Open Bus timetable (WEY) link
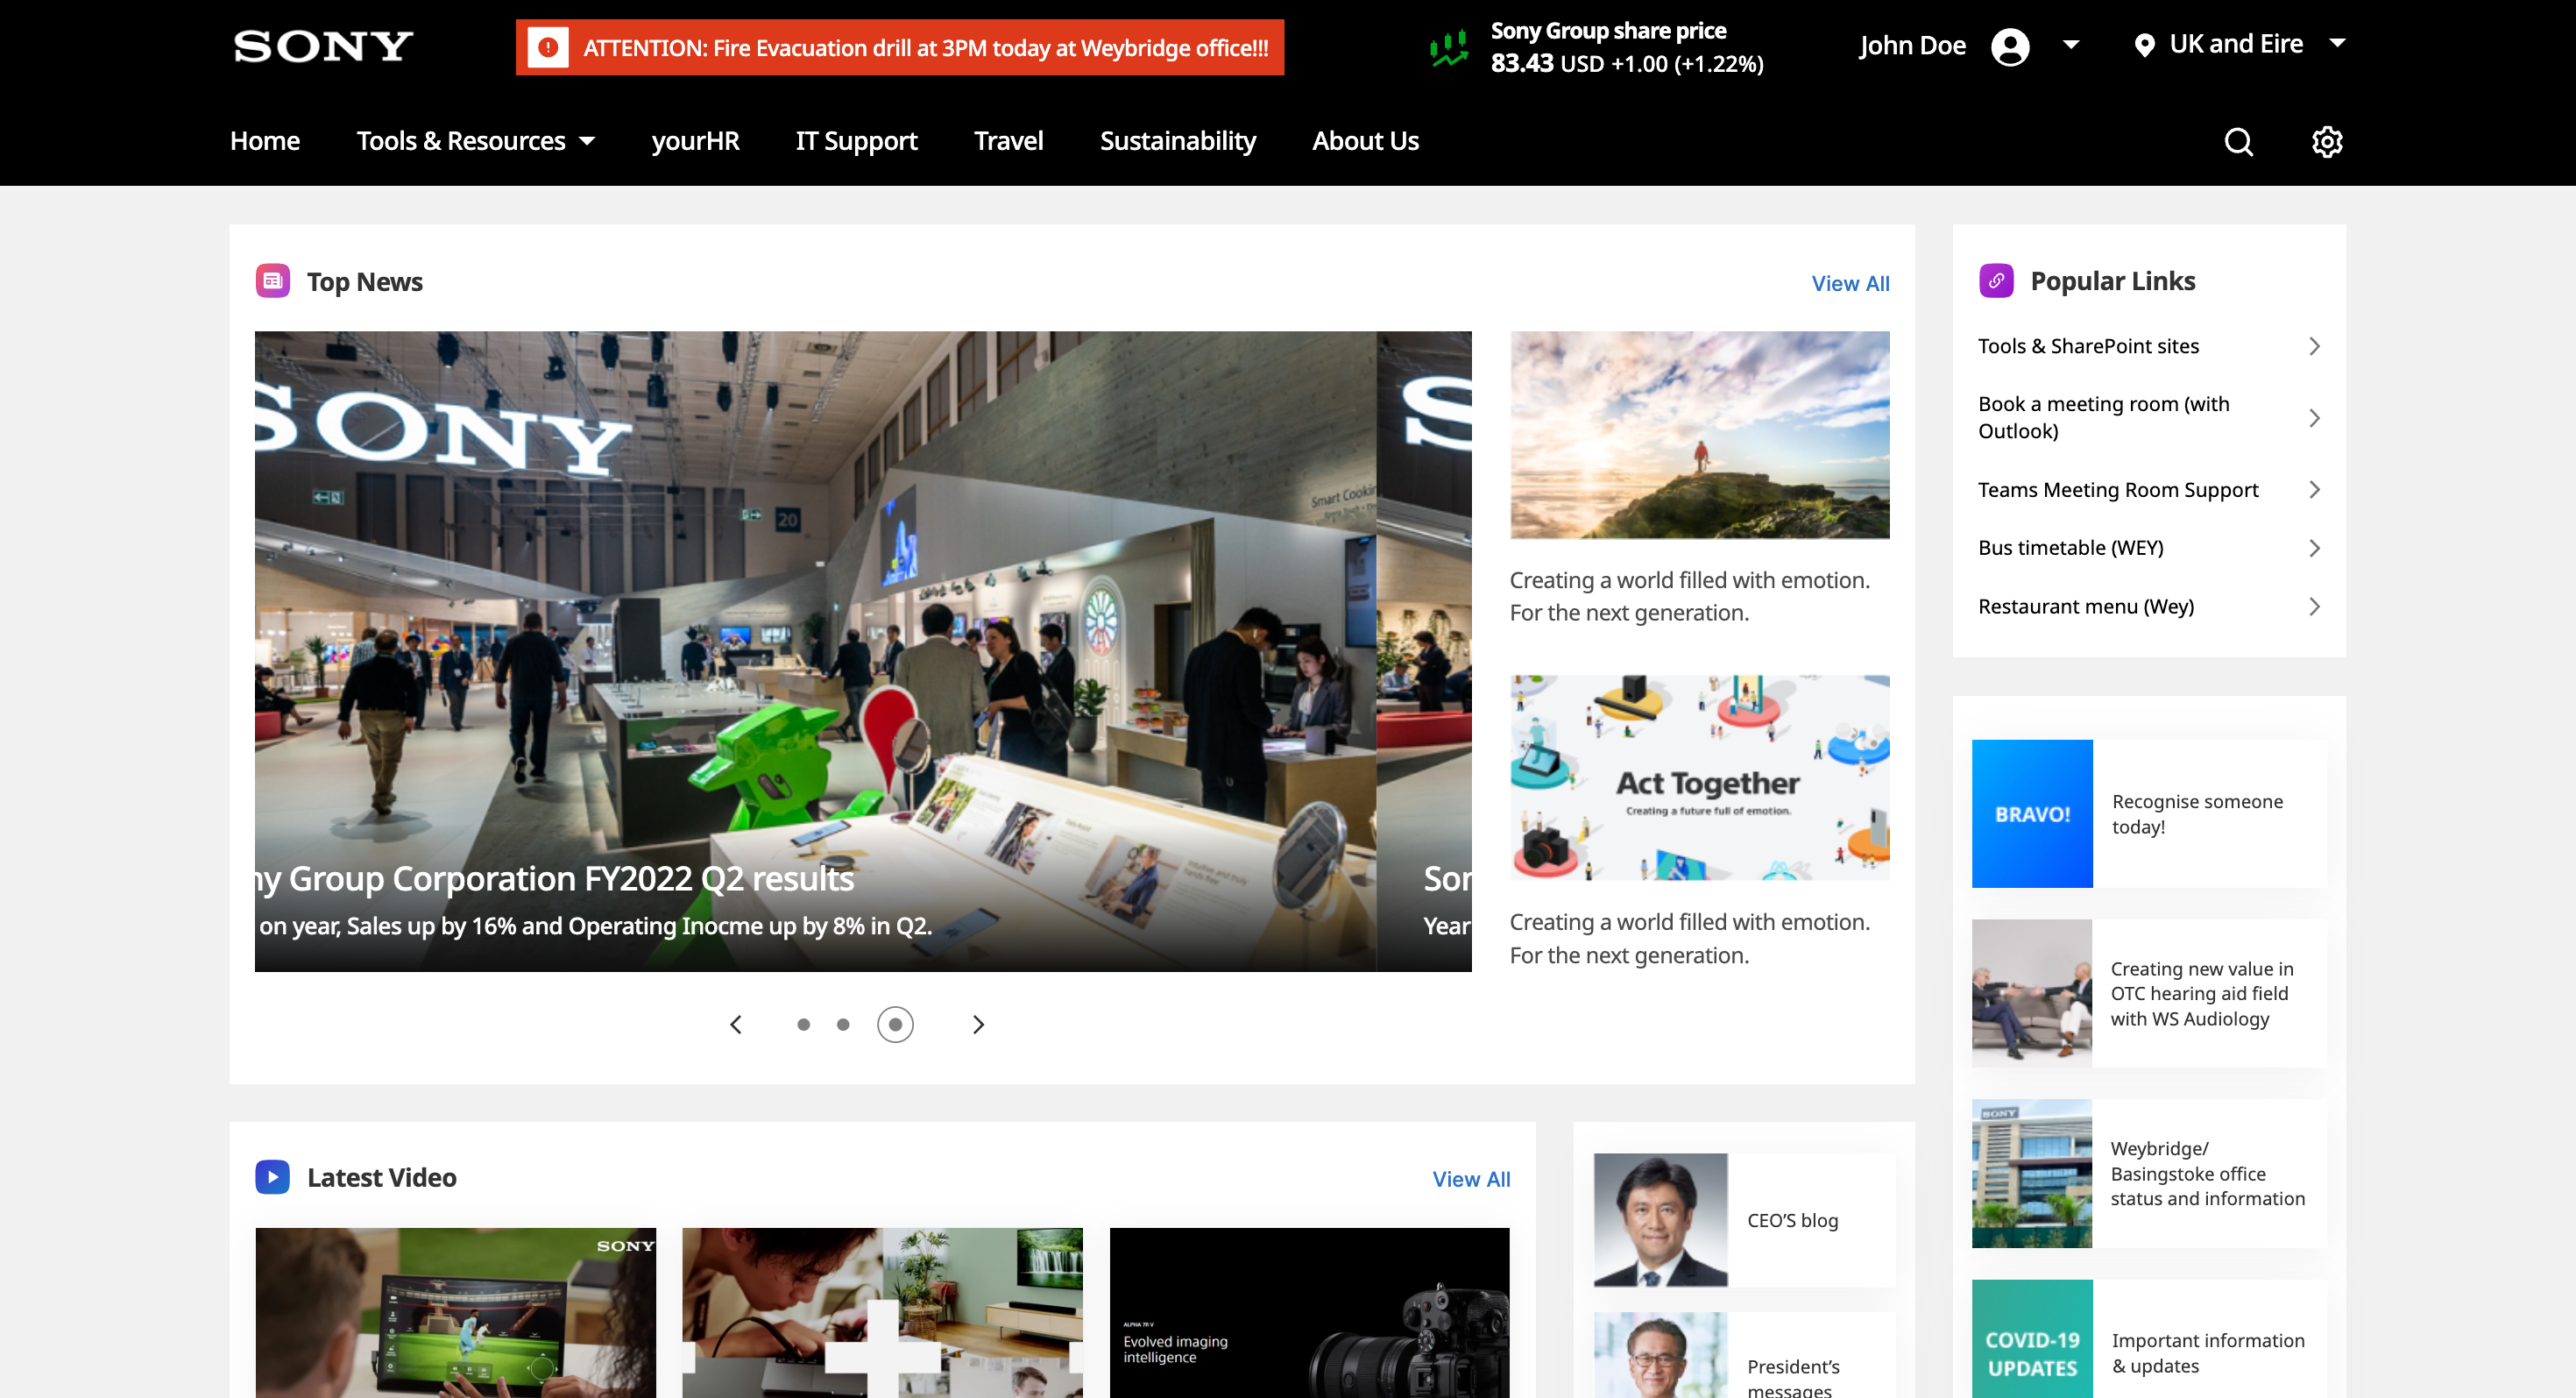Screen dimensions: 2576x1398 point(2149,548)
